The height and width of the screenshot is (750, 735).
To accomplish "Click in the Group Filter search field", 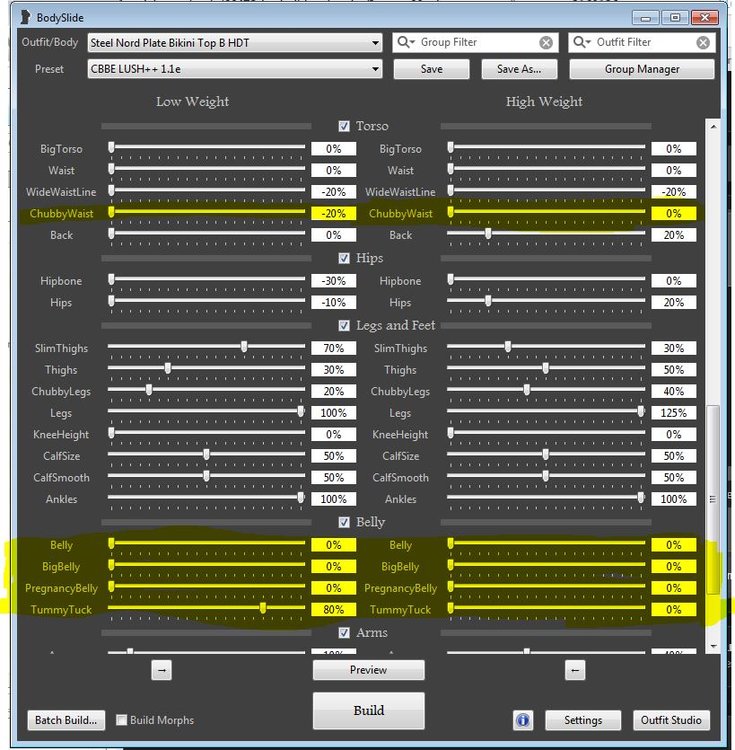I will 477,43.
